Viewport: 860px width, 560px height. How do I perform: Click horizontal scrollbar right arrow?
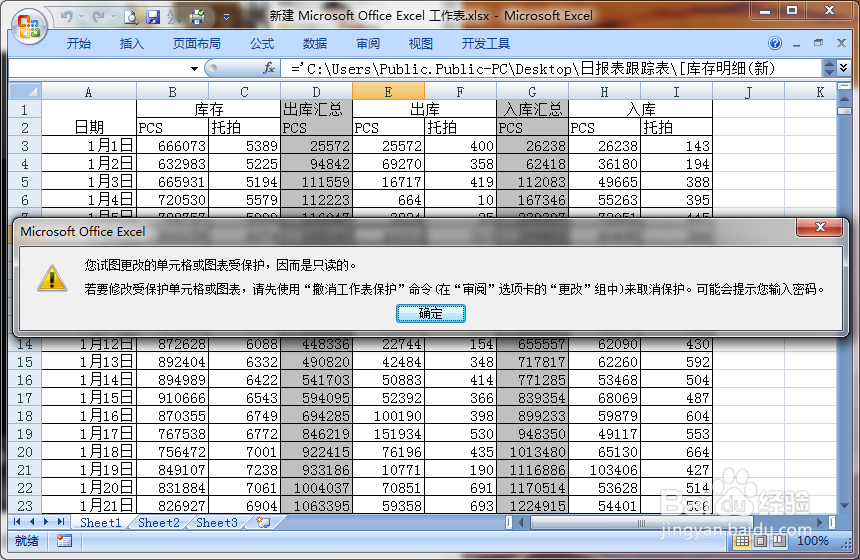click(820, 523)
